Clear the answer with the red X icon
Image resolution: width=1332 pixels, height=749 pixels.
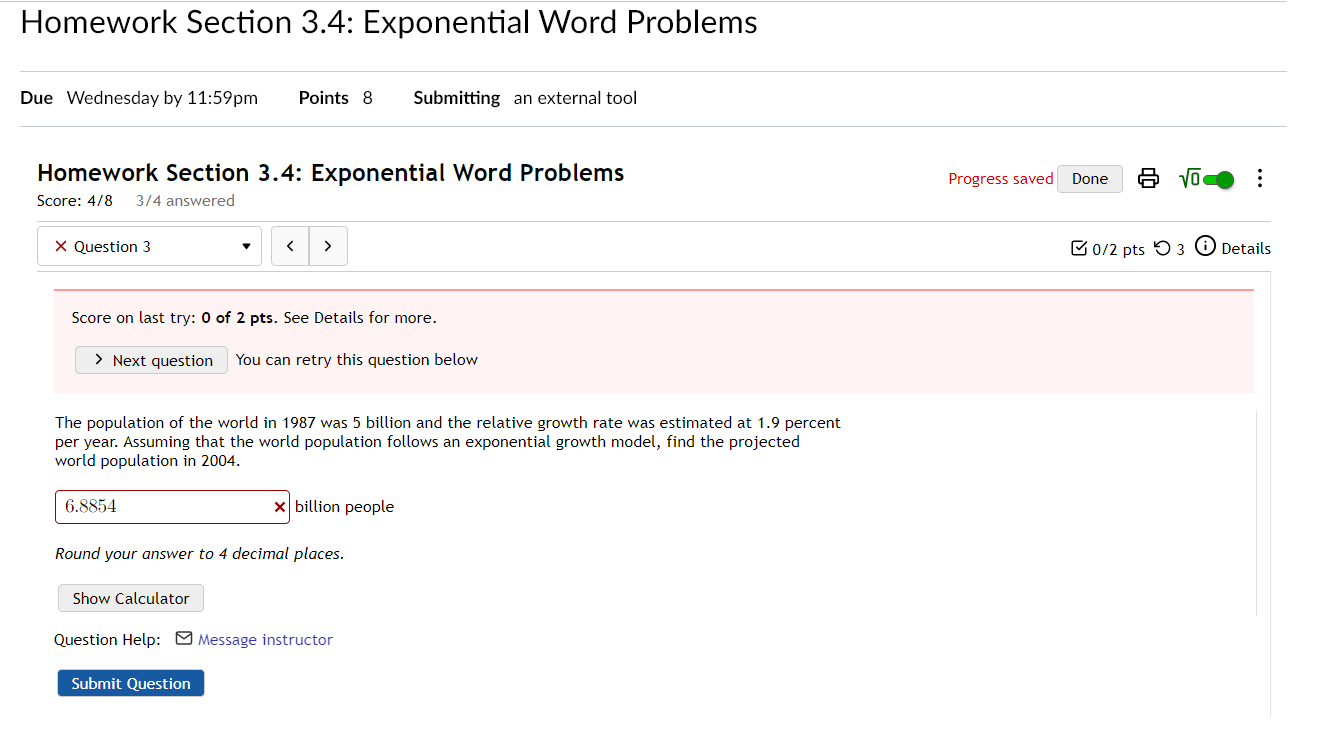(x=279, y=507)
